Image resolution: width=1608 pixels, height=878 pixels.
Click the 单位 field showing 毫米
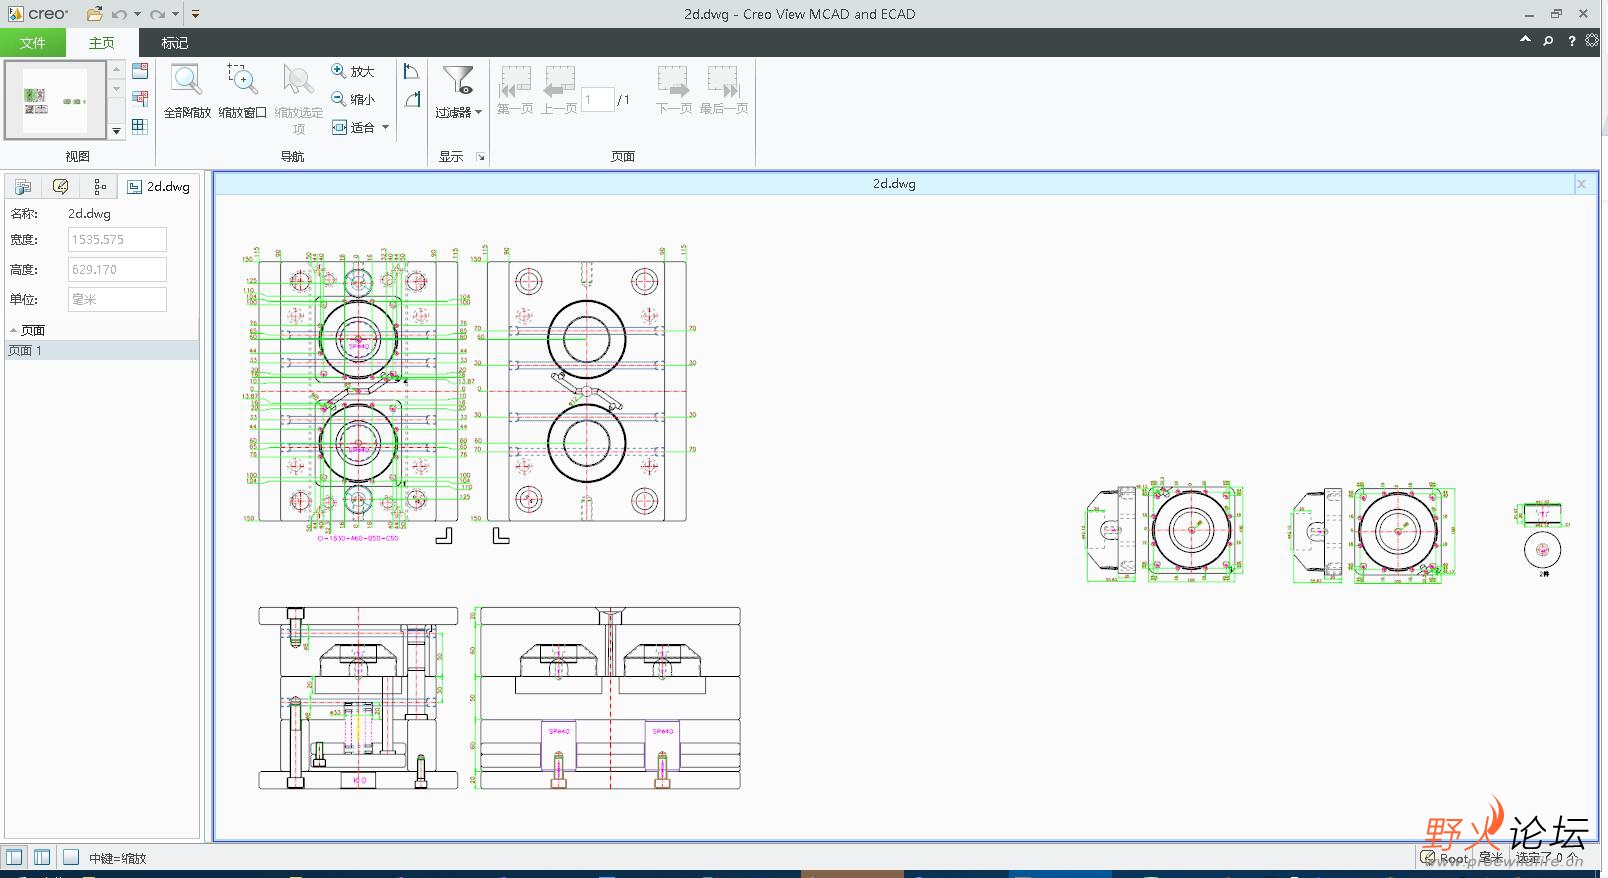tap(117, 300)
